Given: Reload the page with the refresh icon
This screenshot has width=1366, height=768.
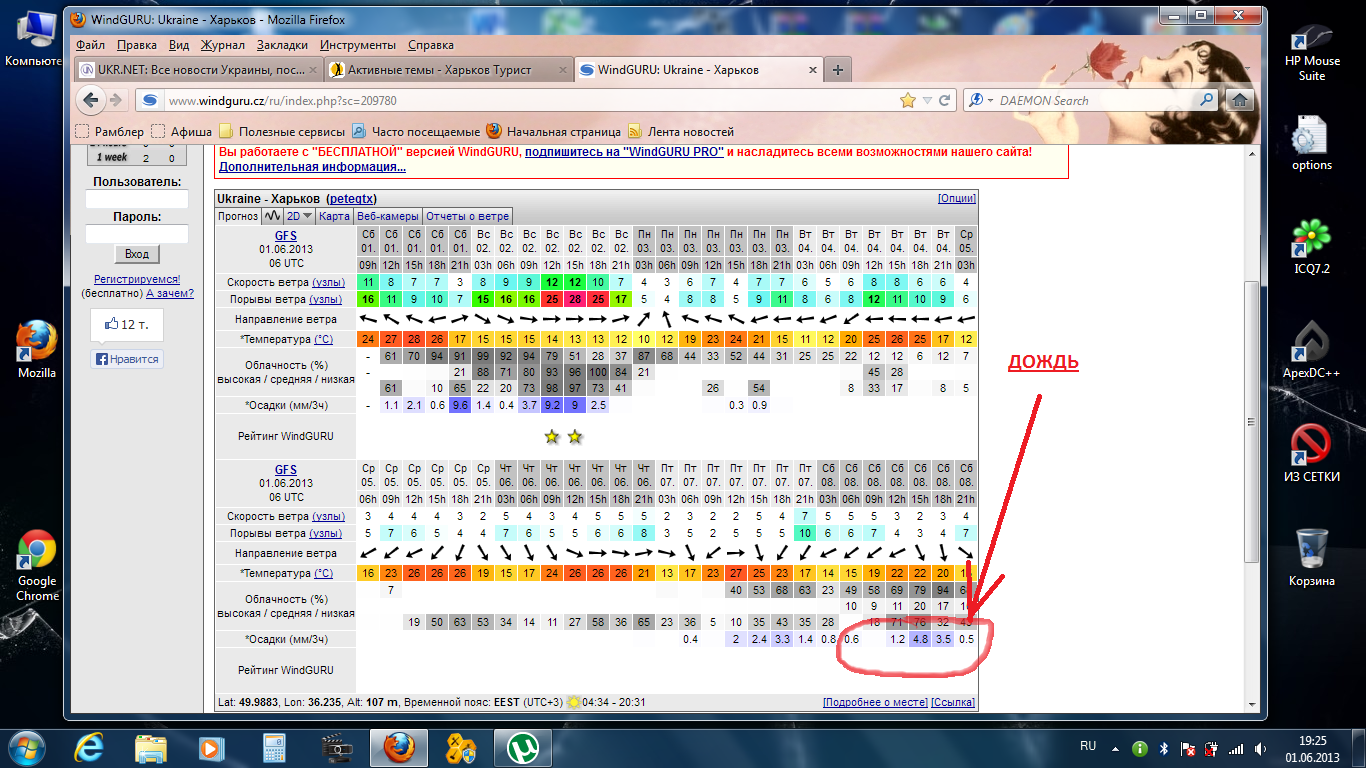Looking at the screenshot, I should 945,100.
